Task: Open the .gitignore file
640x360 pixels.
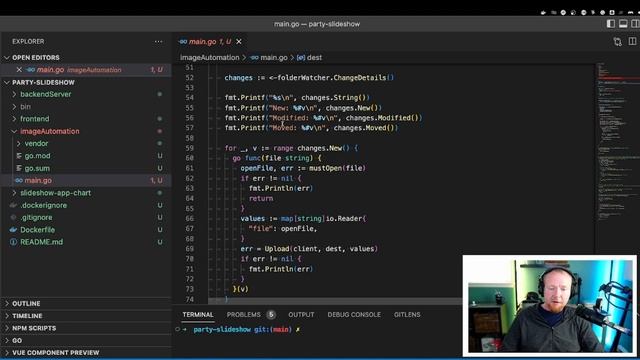Action: coord(36,218)
